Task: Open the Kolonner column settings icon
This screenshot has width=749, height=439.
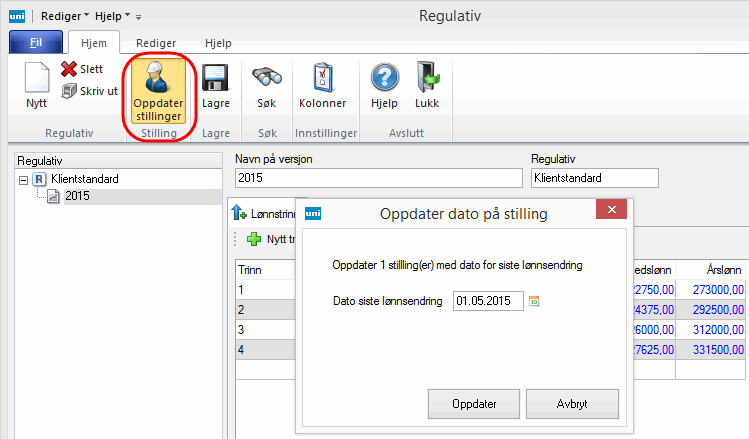Action: point(322,78)
